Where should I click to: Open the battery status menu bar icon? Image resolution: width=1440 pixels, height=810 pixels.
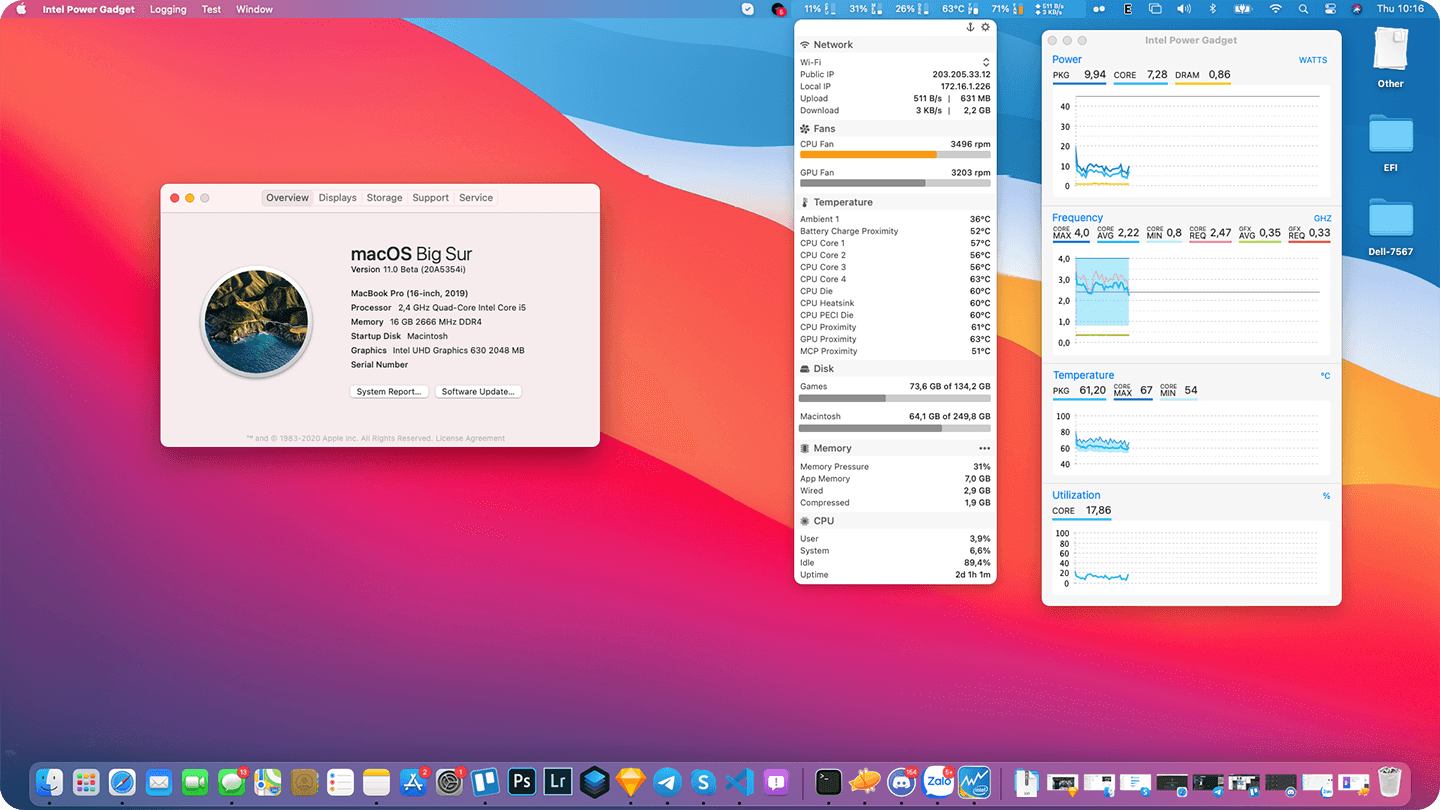click(1244, 9)
